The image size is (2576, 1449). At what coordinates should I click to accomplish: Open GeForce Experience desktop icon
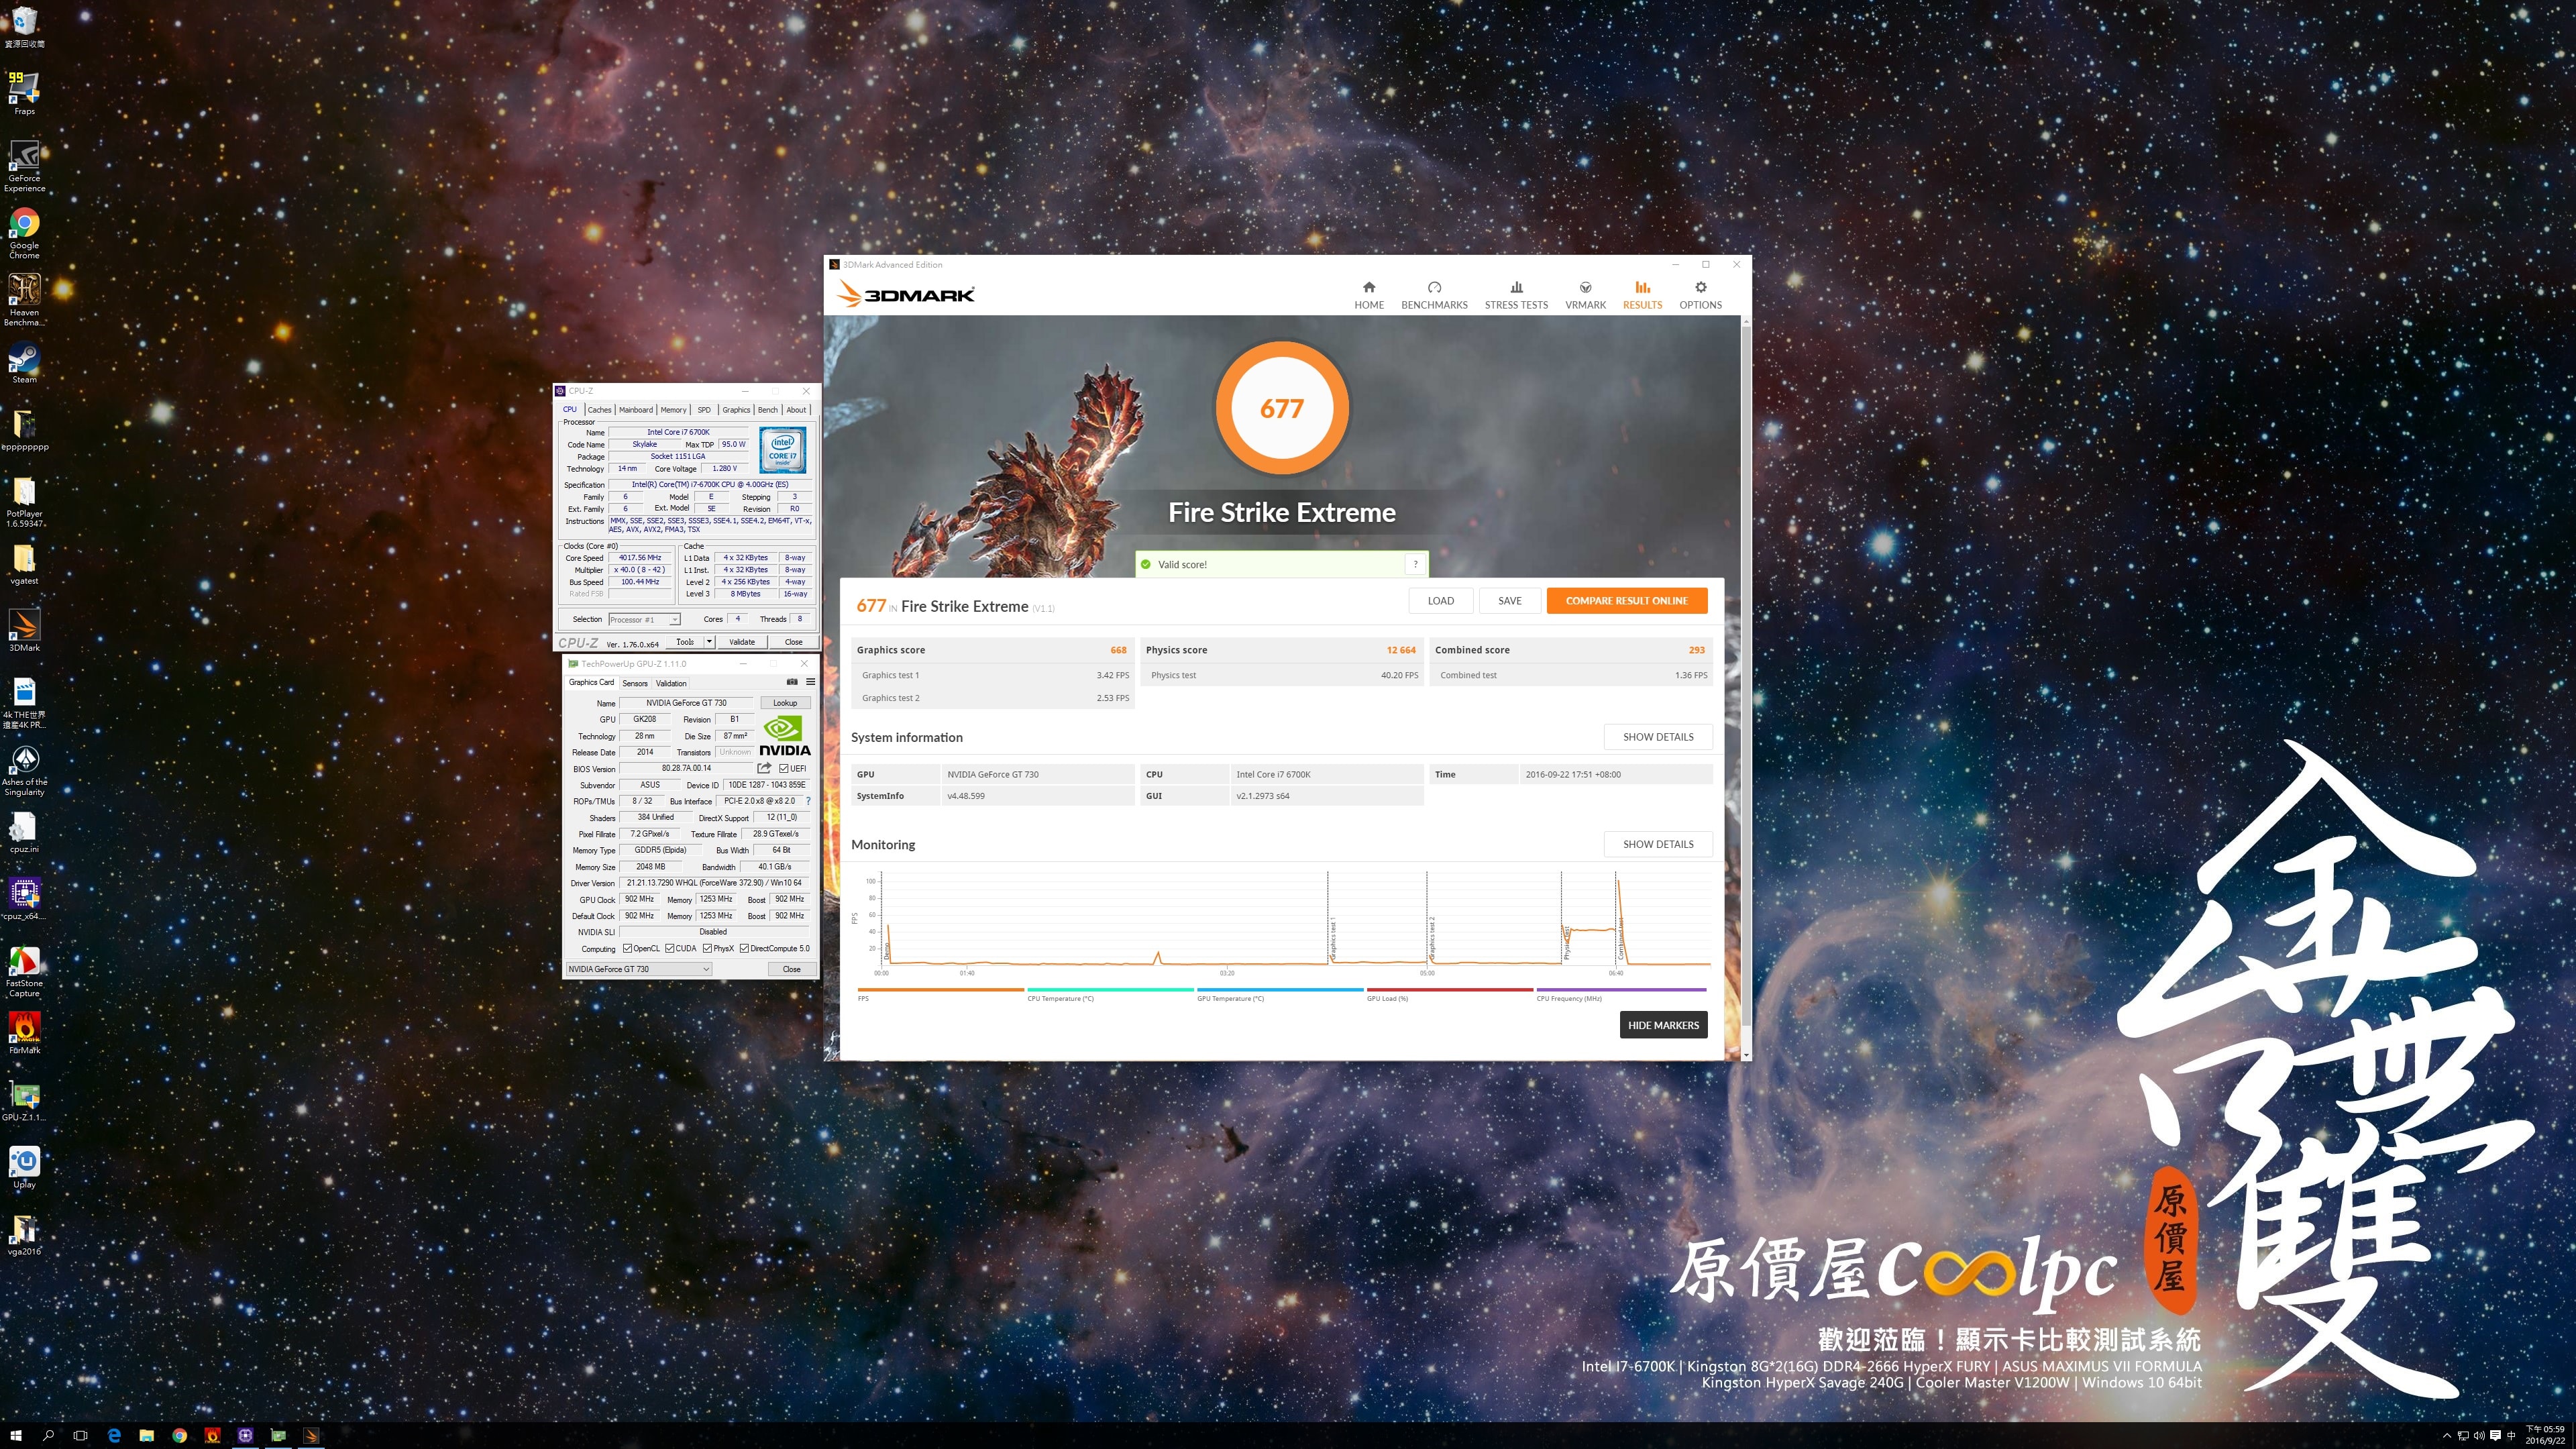[24, 166]
